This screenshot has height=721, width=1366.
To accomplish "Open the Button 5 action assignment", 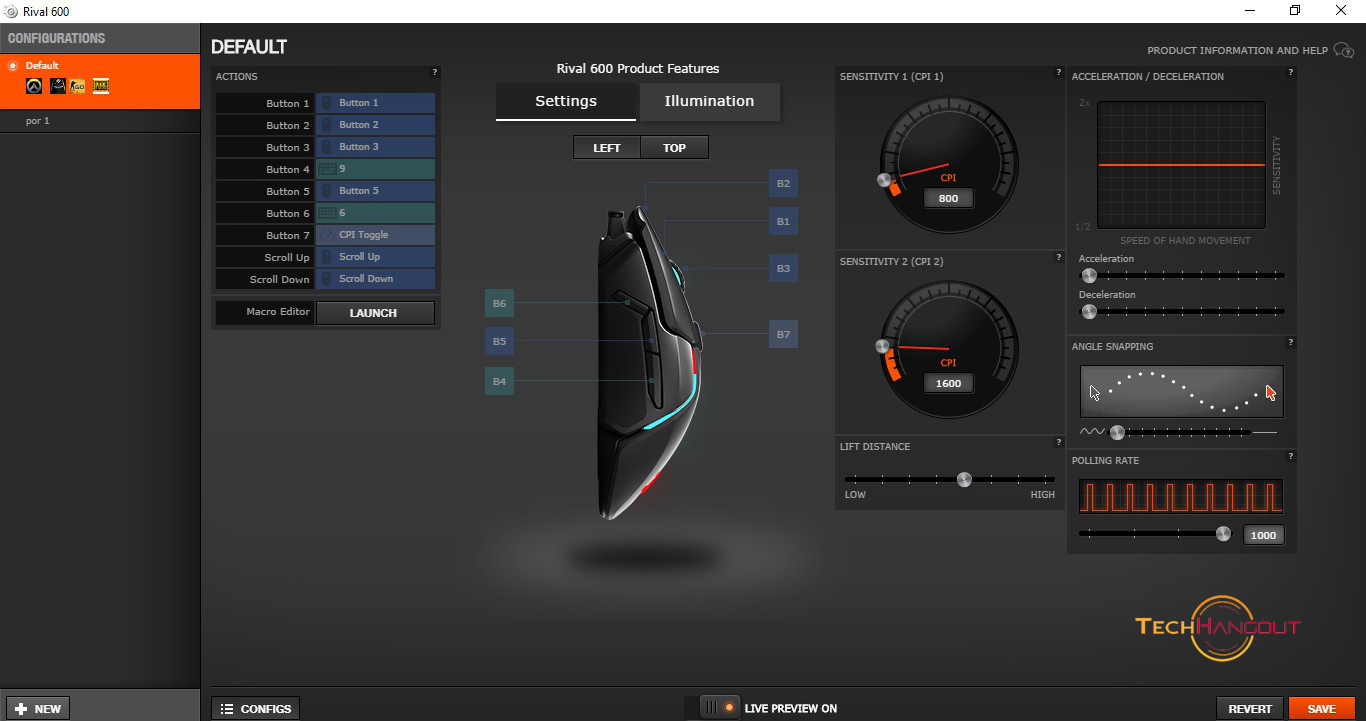I will click(x=375, y=191).
